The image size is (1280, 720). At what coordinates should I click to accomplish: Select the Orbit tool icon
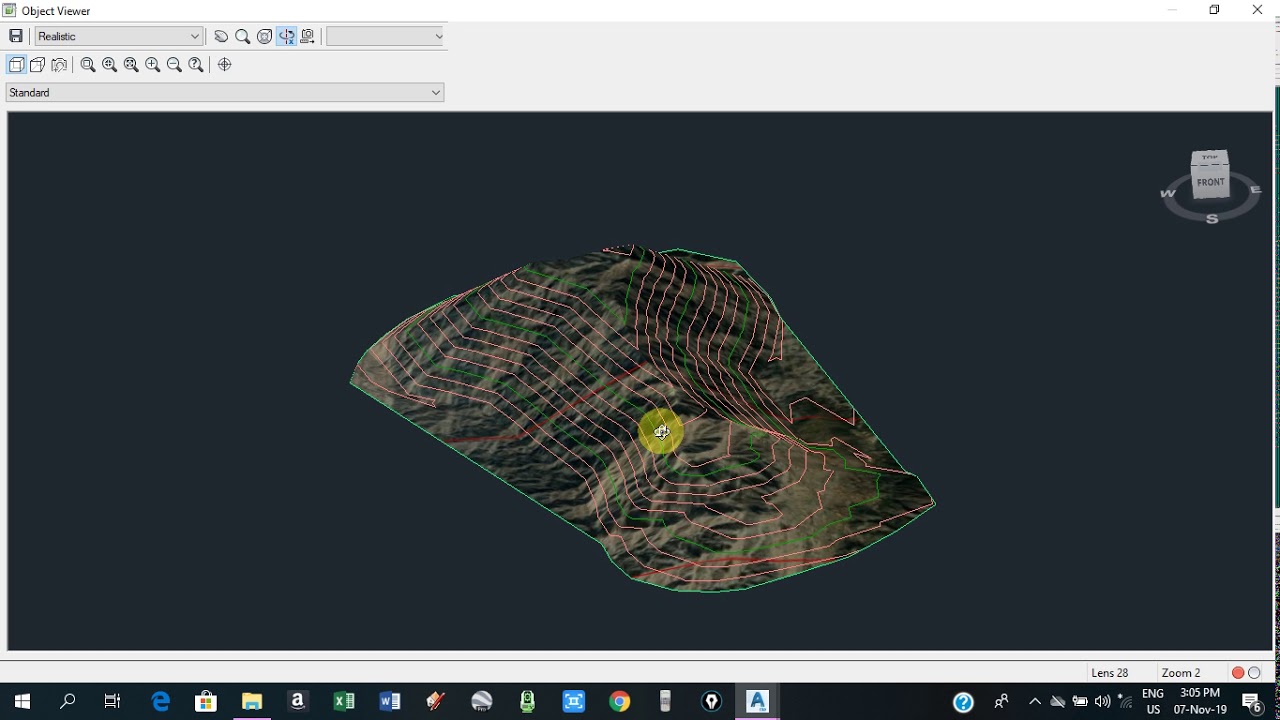(x=264, y=36)
